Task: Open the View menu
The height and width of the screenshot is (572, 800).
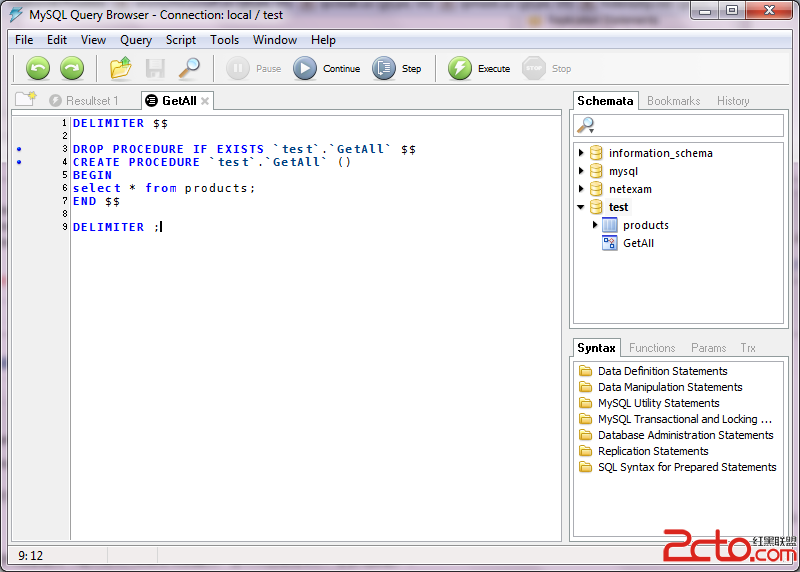Action: (x=93, y=40)
